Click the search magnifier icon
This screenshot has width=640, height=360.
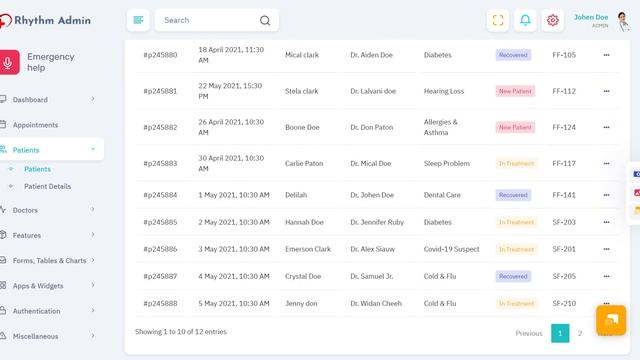pos(265,20)
